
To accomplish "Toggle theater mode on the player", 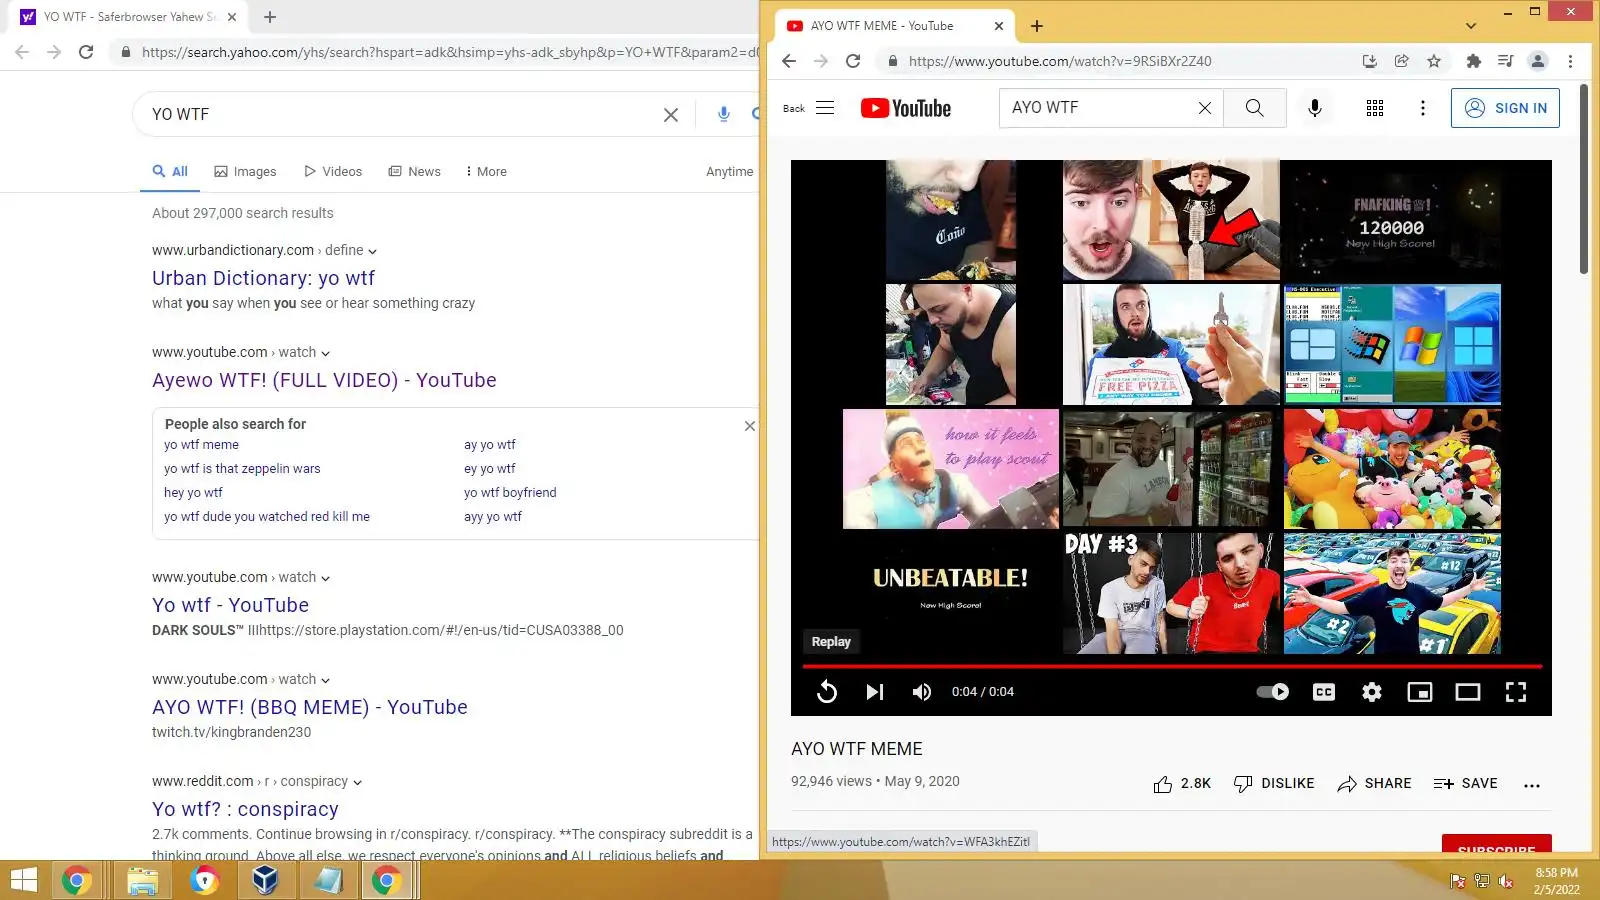I will click(1468, 692).
